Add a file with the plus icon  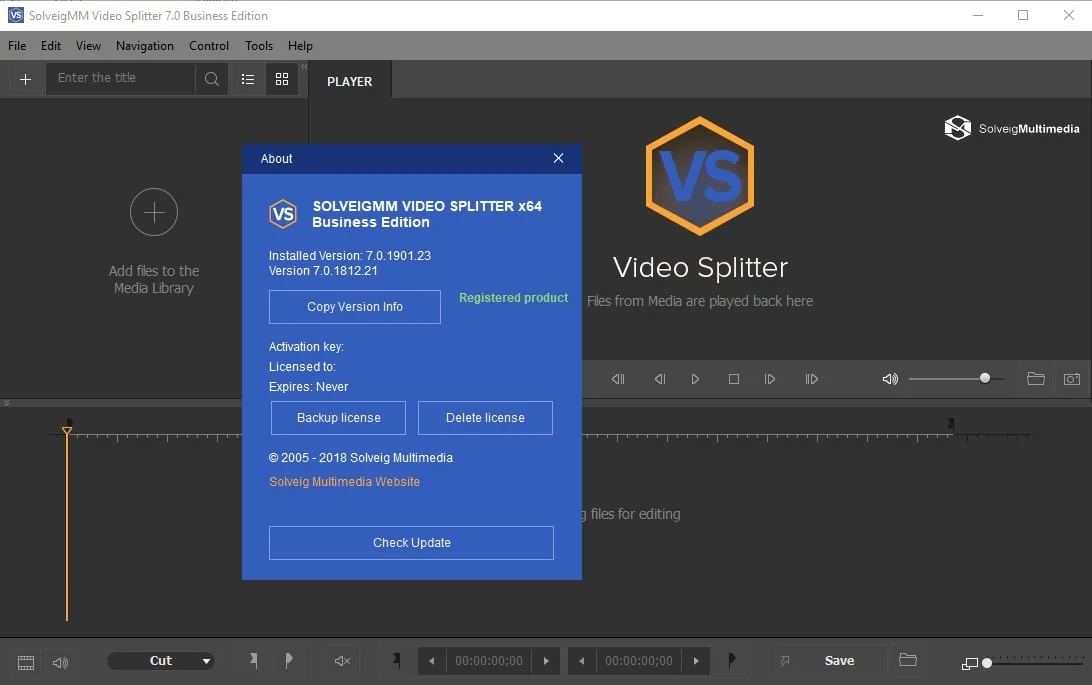25,79
